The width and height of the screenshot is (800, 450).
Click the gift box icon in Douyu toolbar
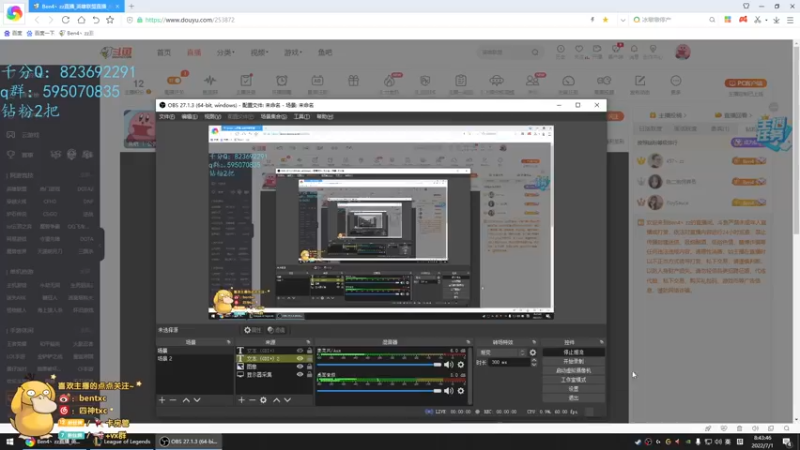coord(354,81)
